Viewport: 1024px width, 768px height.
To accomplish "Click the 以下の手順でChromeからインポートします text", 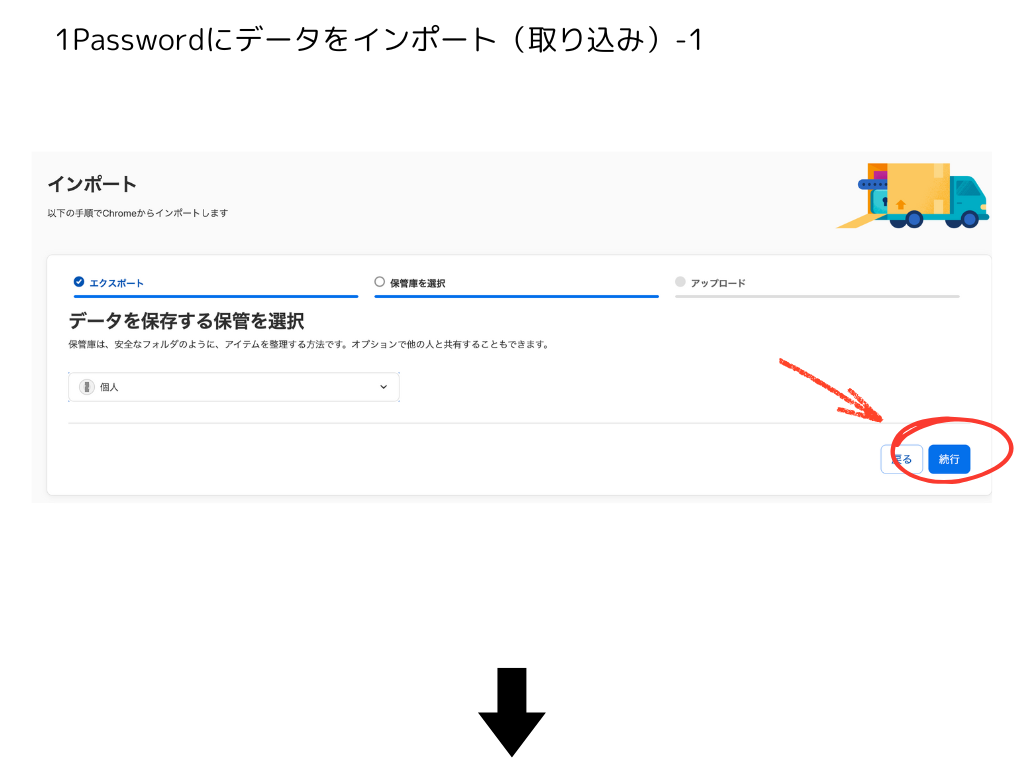I will 138,213.
